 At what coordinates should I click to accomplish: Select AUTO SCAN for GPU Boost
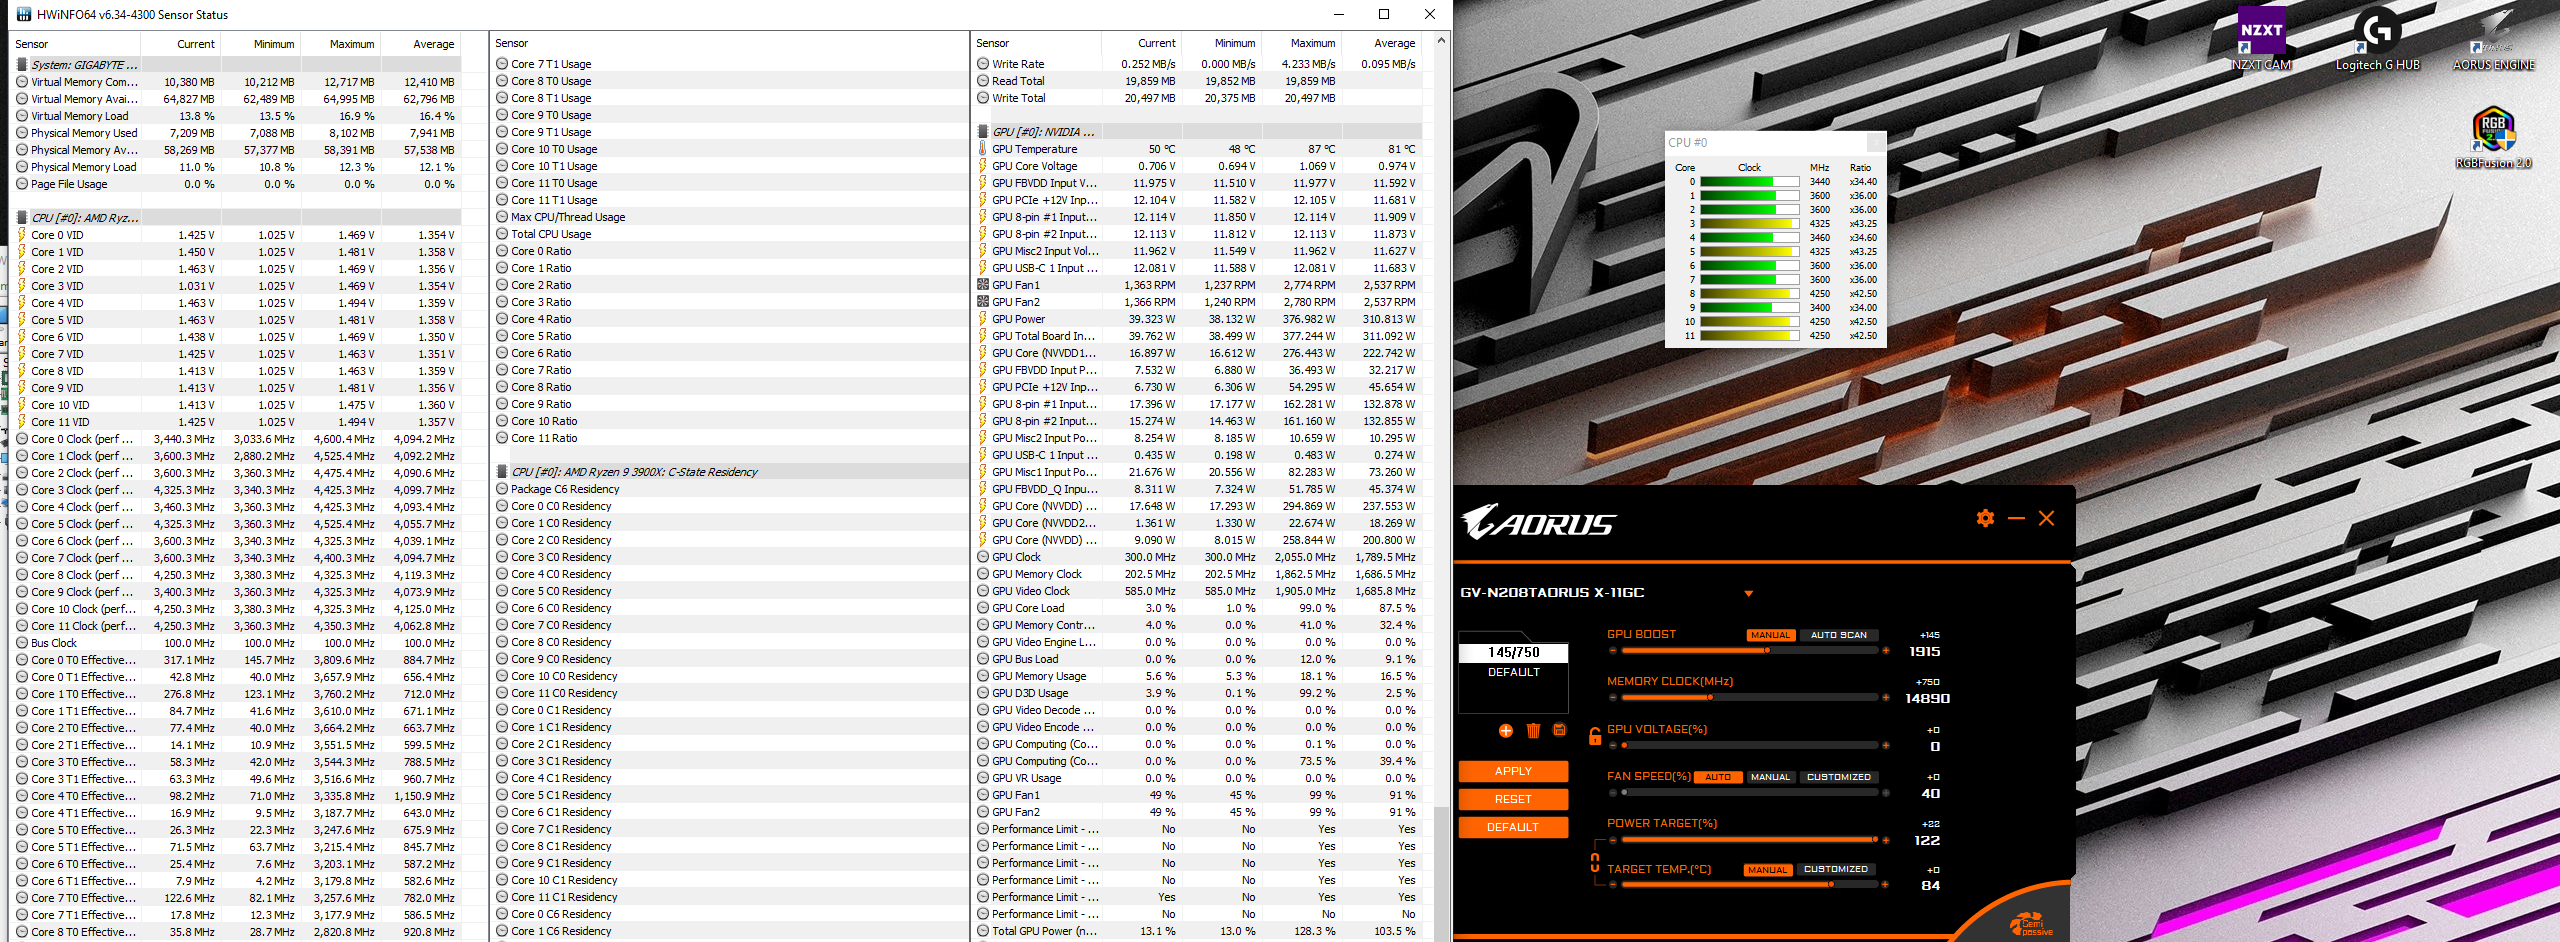[x=1838, y=635]
